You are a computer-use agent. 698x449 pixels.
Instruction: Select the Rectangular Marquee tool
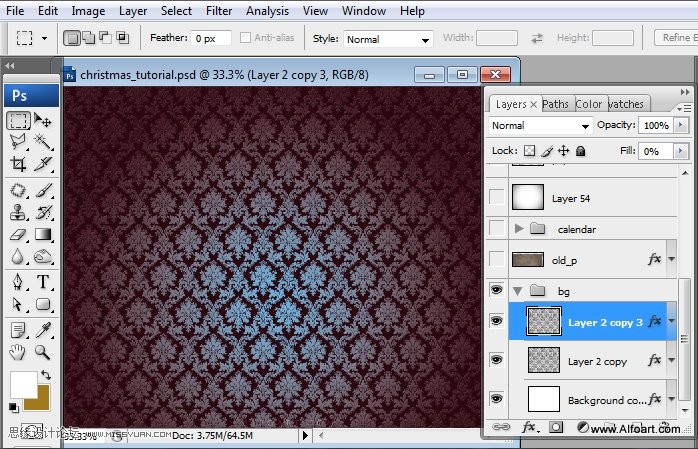(x=18, y=121)
